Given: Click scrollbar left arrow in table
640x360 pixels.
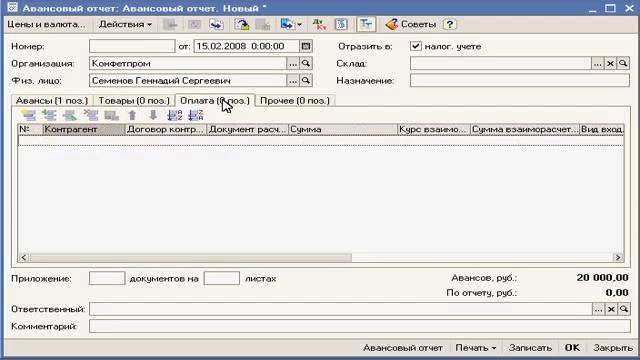Looking at the screenshot, I should click(x=24, y=258).
